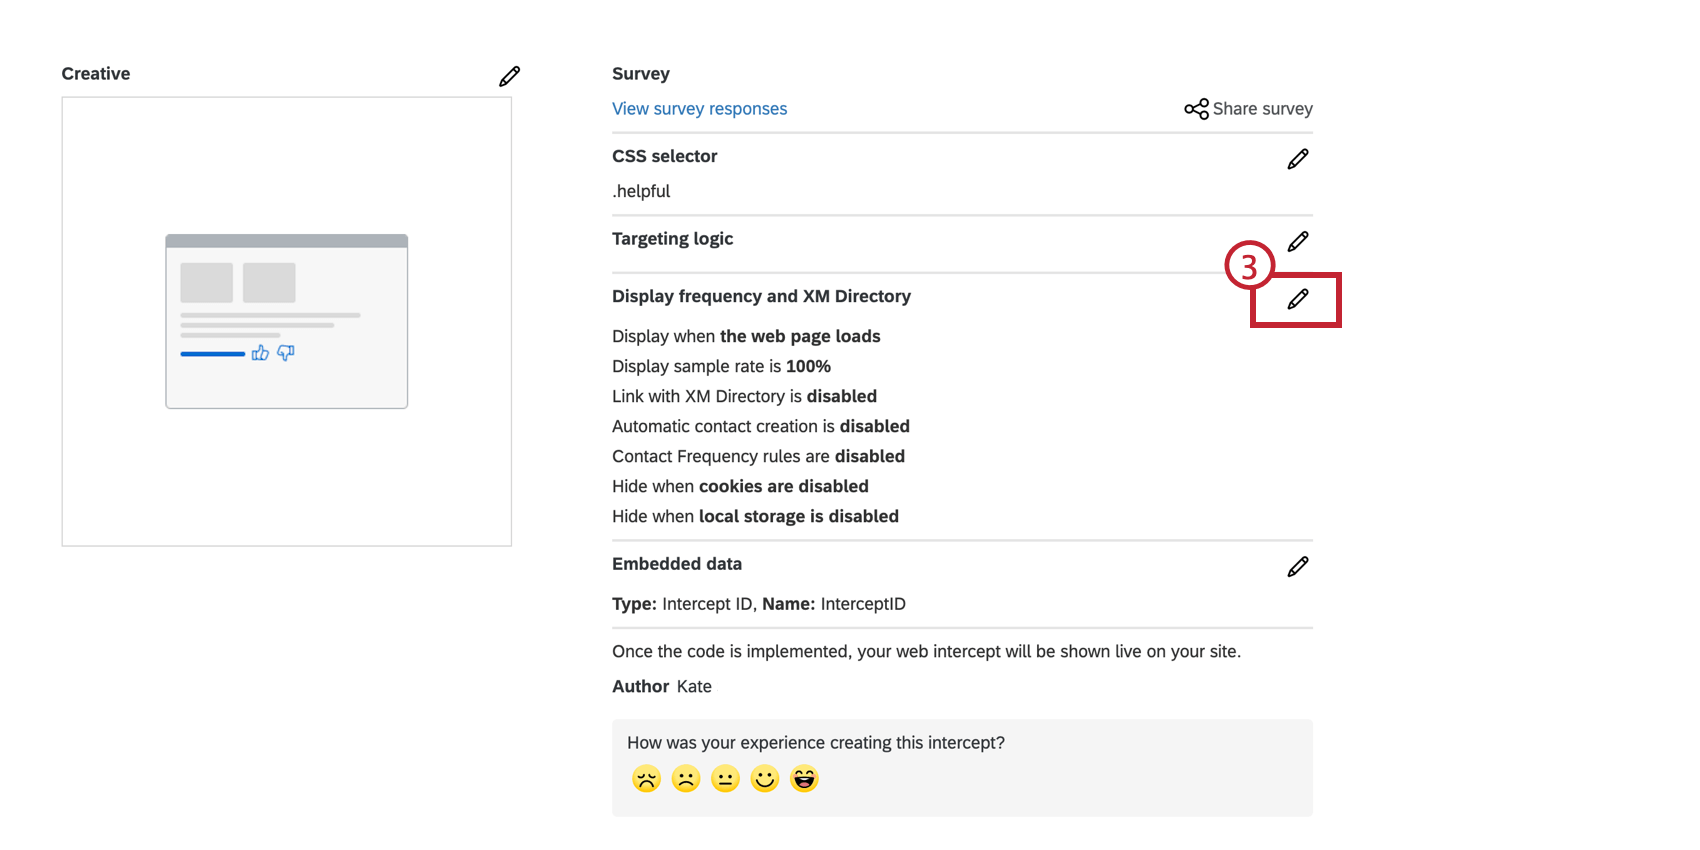The image size is (1700, 850).
Task: Choose the slightly sad face emoji
Action: point(686,779)
